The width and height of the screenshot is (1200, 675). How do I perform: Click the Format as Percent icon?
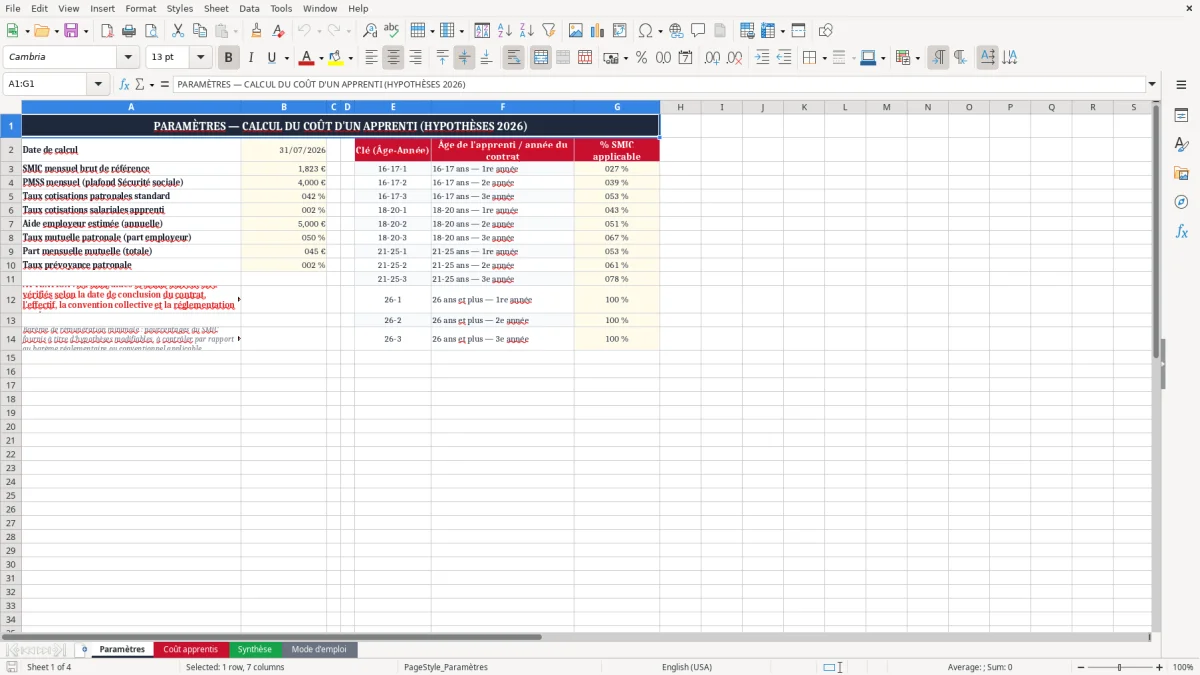coord(641,58)
